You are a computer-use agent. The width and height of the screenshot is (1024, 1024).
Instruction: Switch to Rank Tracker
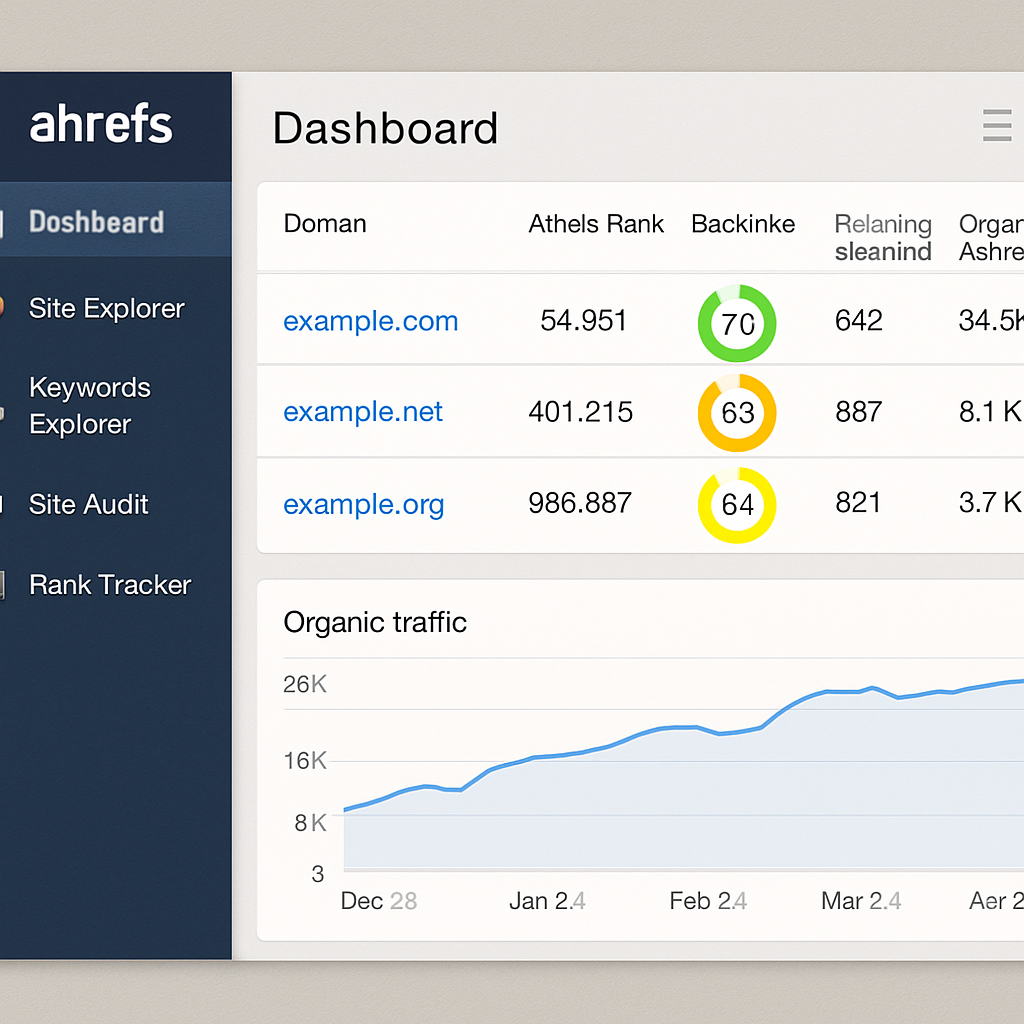[x=110, y=585]
